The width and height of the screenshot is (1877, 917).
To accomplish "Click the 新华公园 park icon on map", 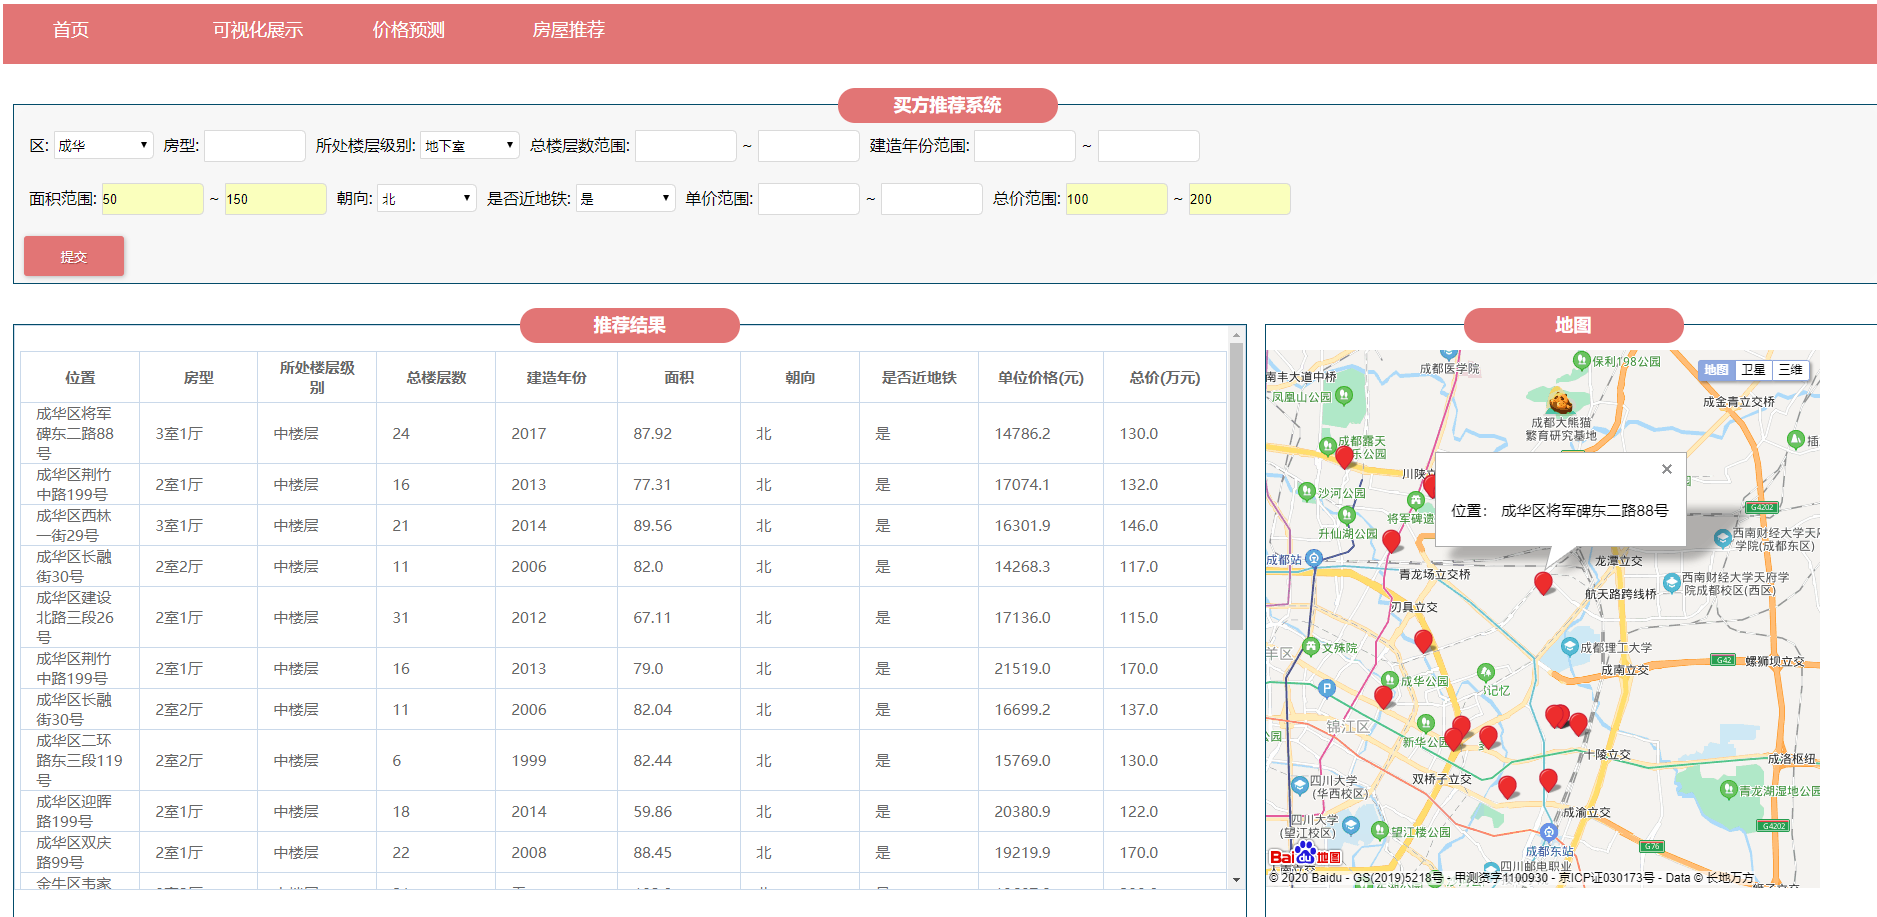I will 1426,723.
